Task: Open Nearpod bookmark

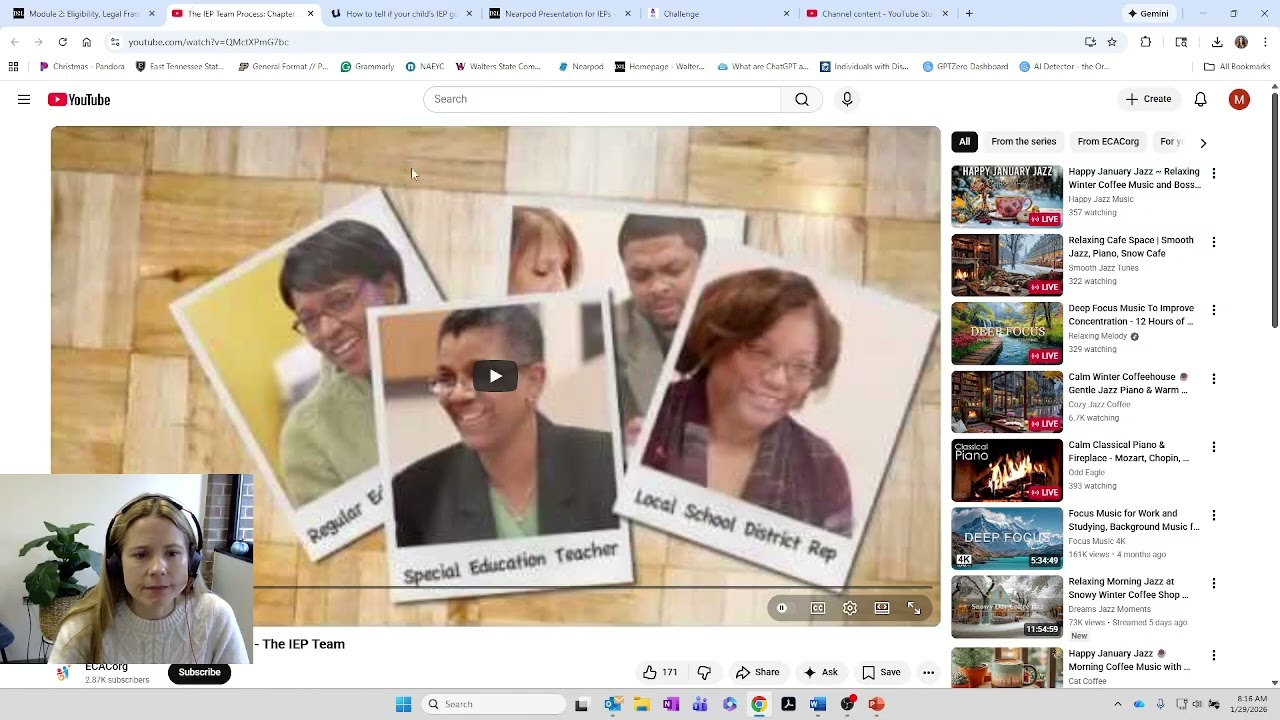Action: pyautogui.click(x=580, y=67)
